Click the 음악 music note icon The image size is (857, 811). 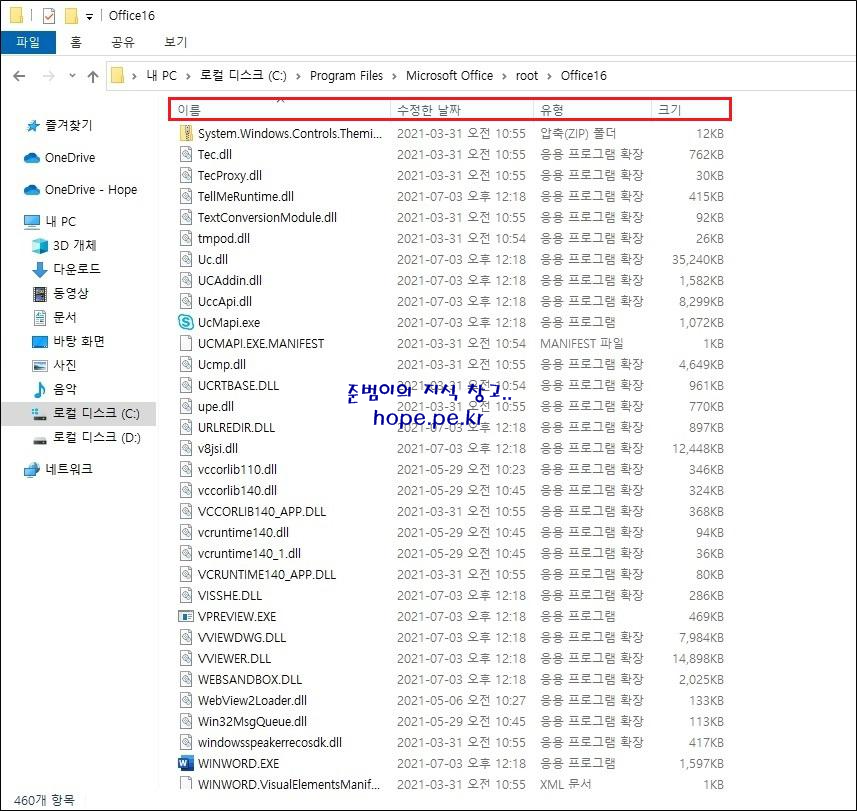click(x=40, y=390)
